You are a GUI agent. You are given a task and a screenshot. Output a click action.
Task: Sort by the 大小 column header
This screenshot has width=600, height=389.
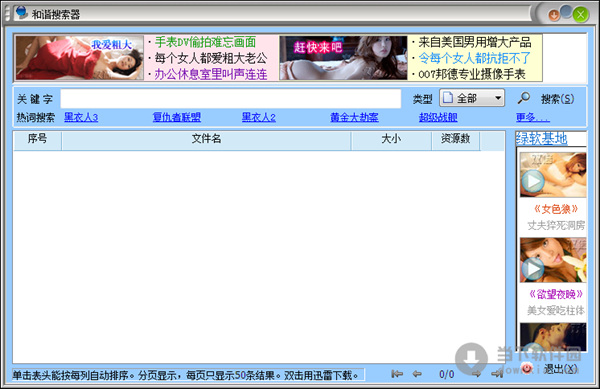391,140
